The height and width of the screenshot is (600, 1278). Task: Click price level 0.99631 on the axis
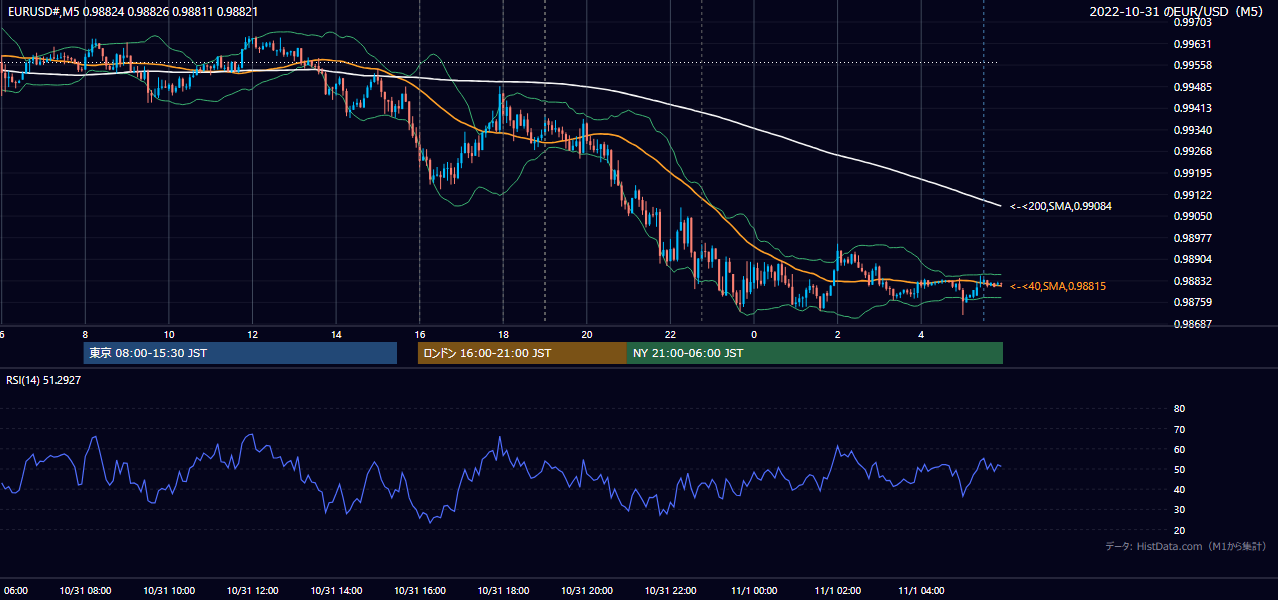[1192, 44]
